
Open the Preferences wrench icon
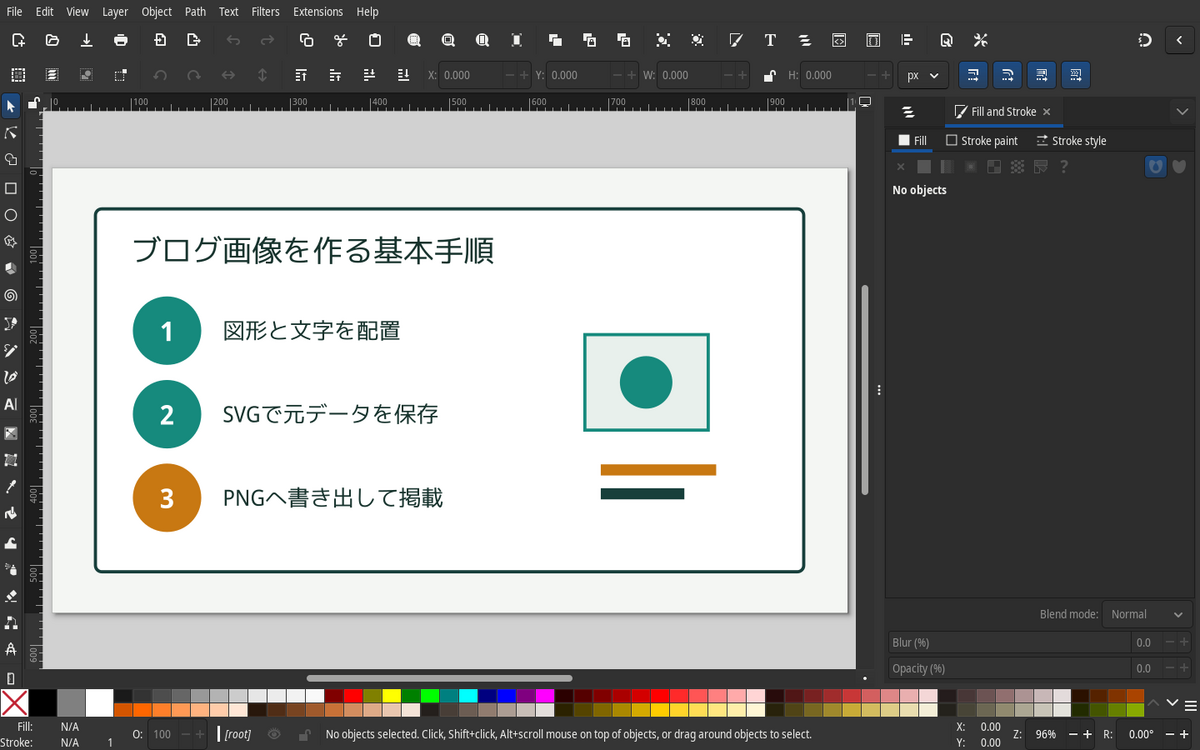[x=980, y=40]
